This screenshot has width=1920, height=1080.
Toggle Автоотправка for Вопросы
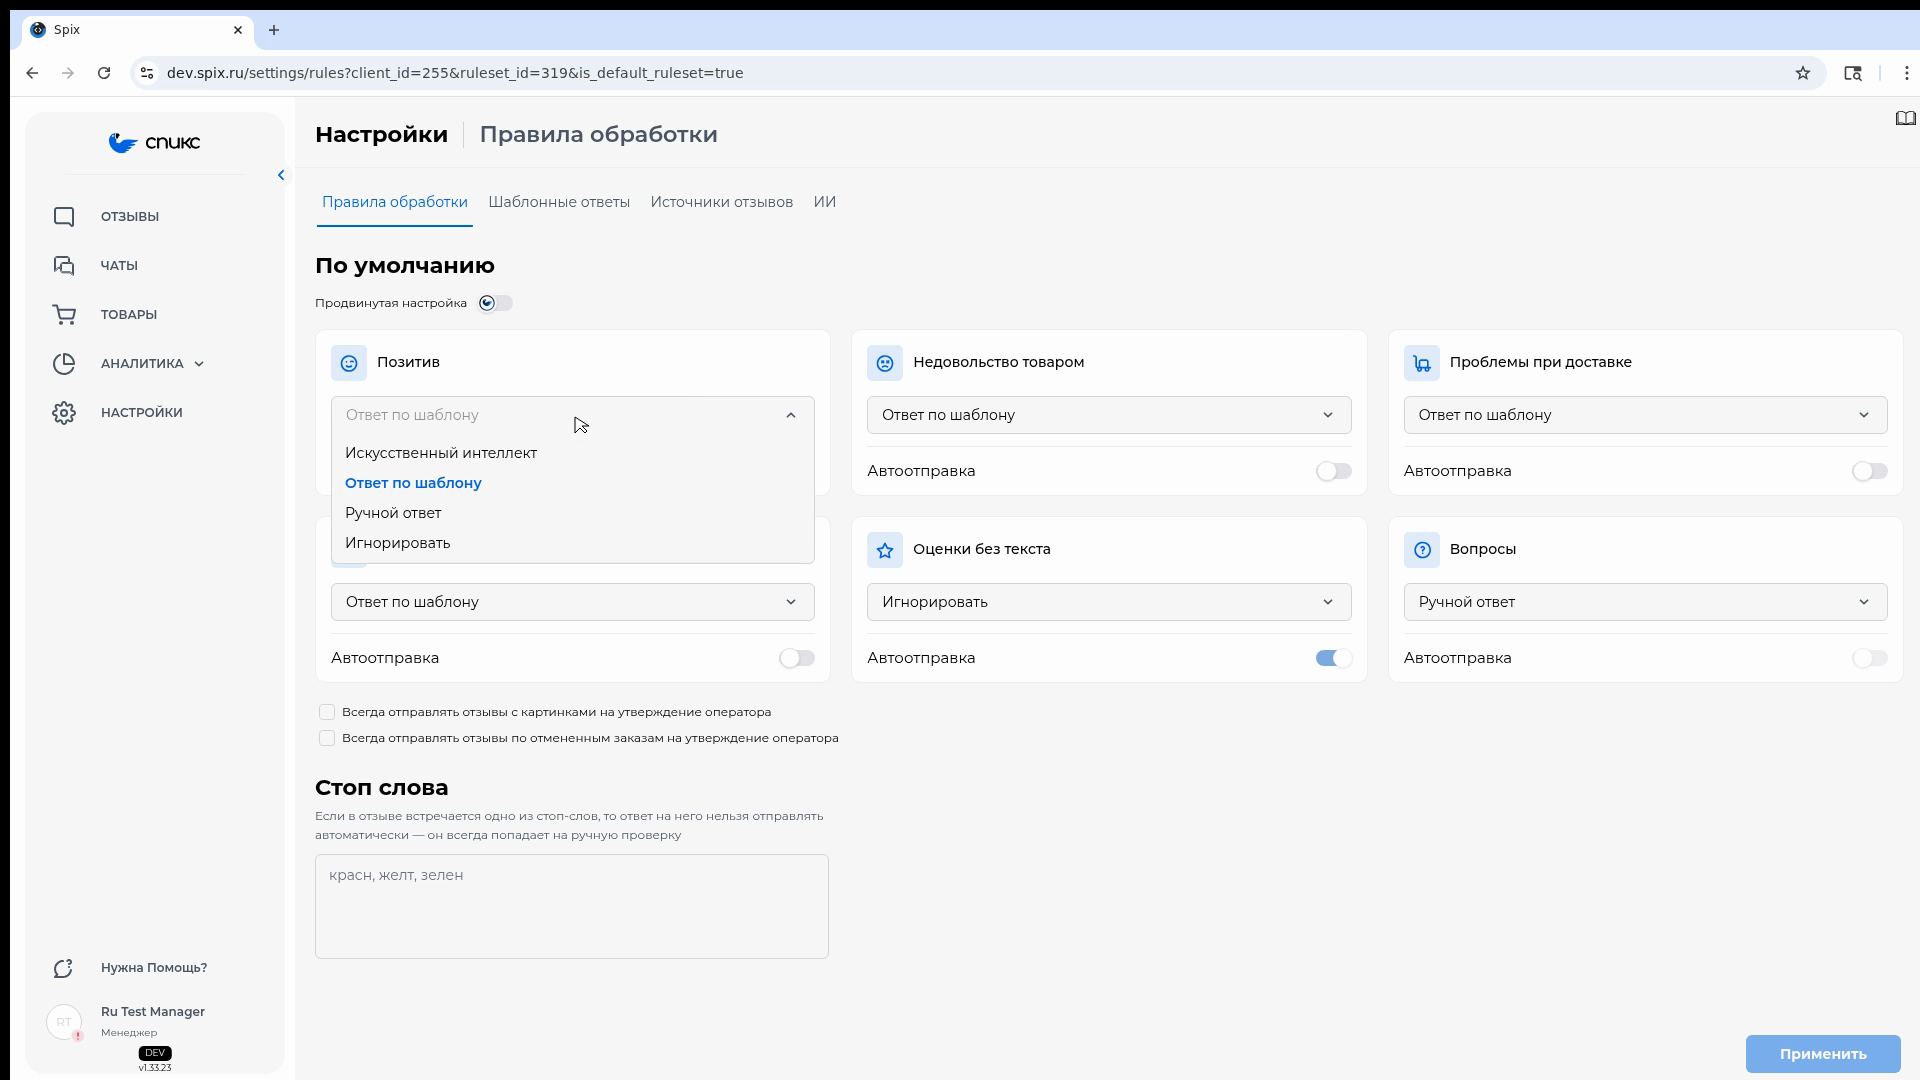pos(1869,658)
